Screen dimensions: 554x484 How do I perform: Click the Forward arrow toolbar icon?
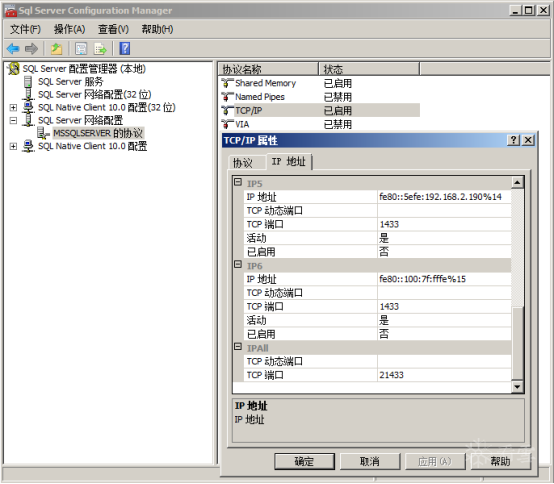(31, 48)
